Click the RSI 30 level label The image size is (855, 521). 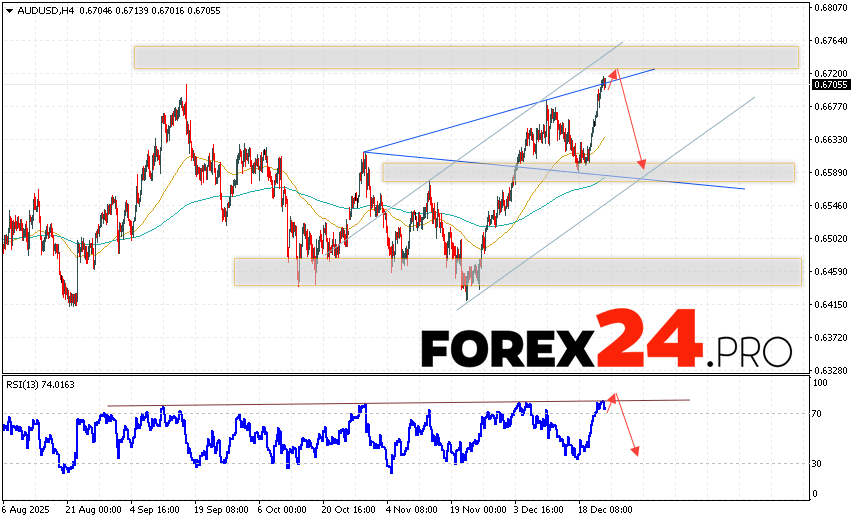818,463
